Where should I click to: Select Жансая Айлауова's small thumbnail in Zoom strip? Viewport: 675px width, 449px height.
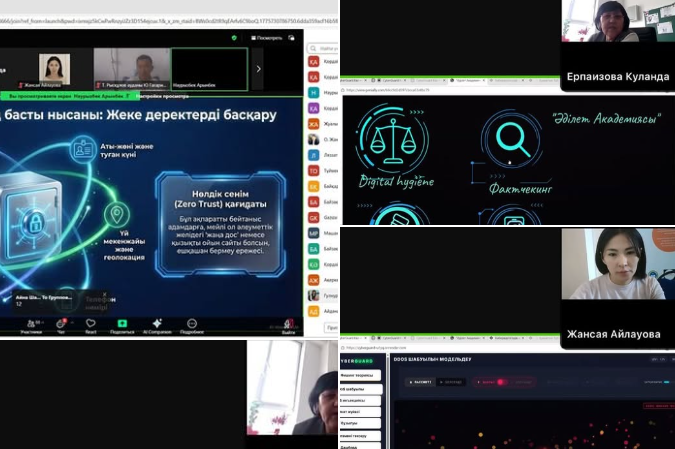[x=54, y=71]
